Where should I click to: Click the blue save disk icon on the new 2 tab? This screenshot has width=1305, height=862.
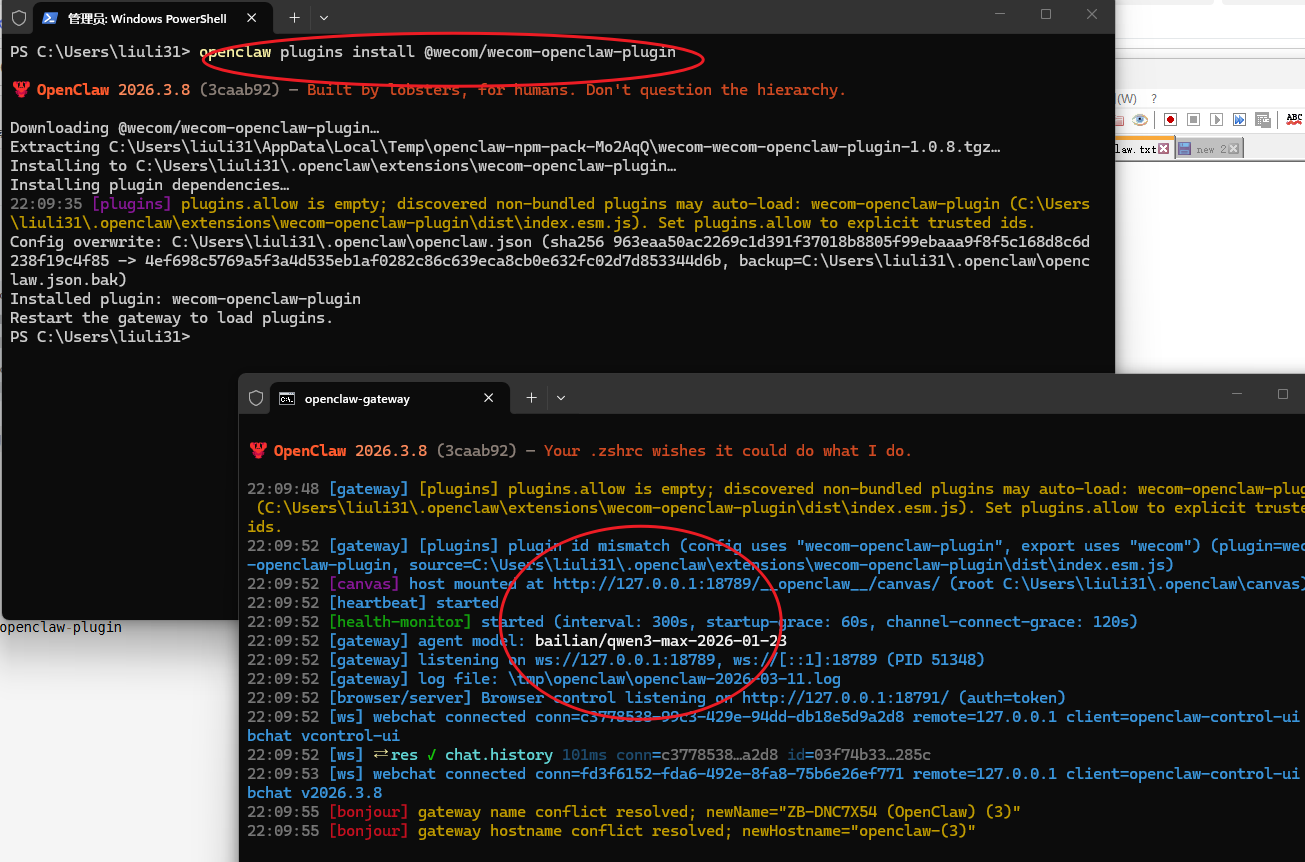pos(1185,149)
